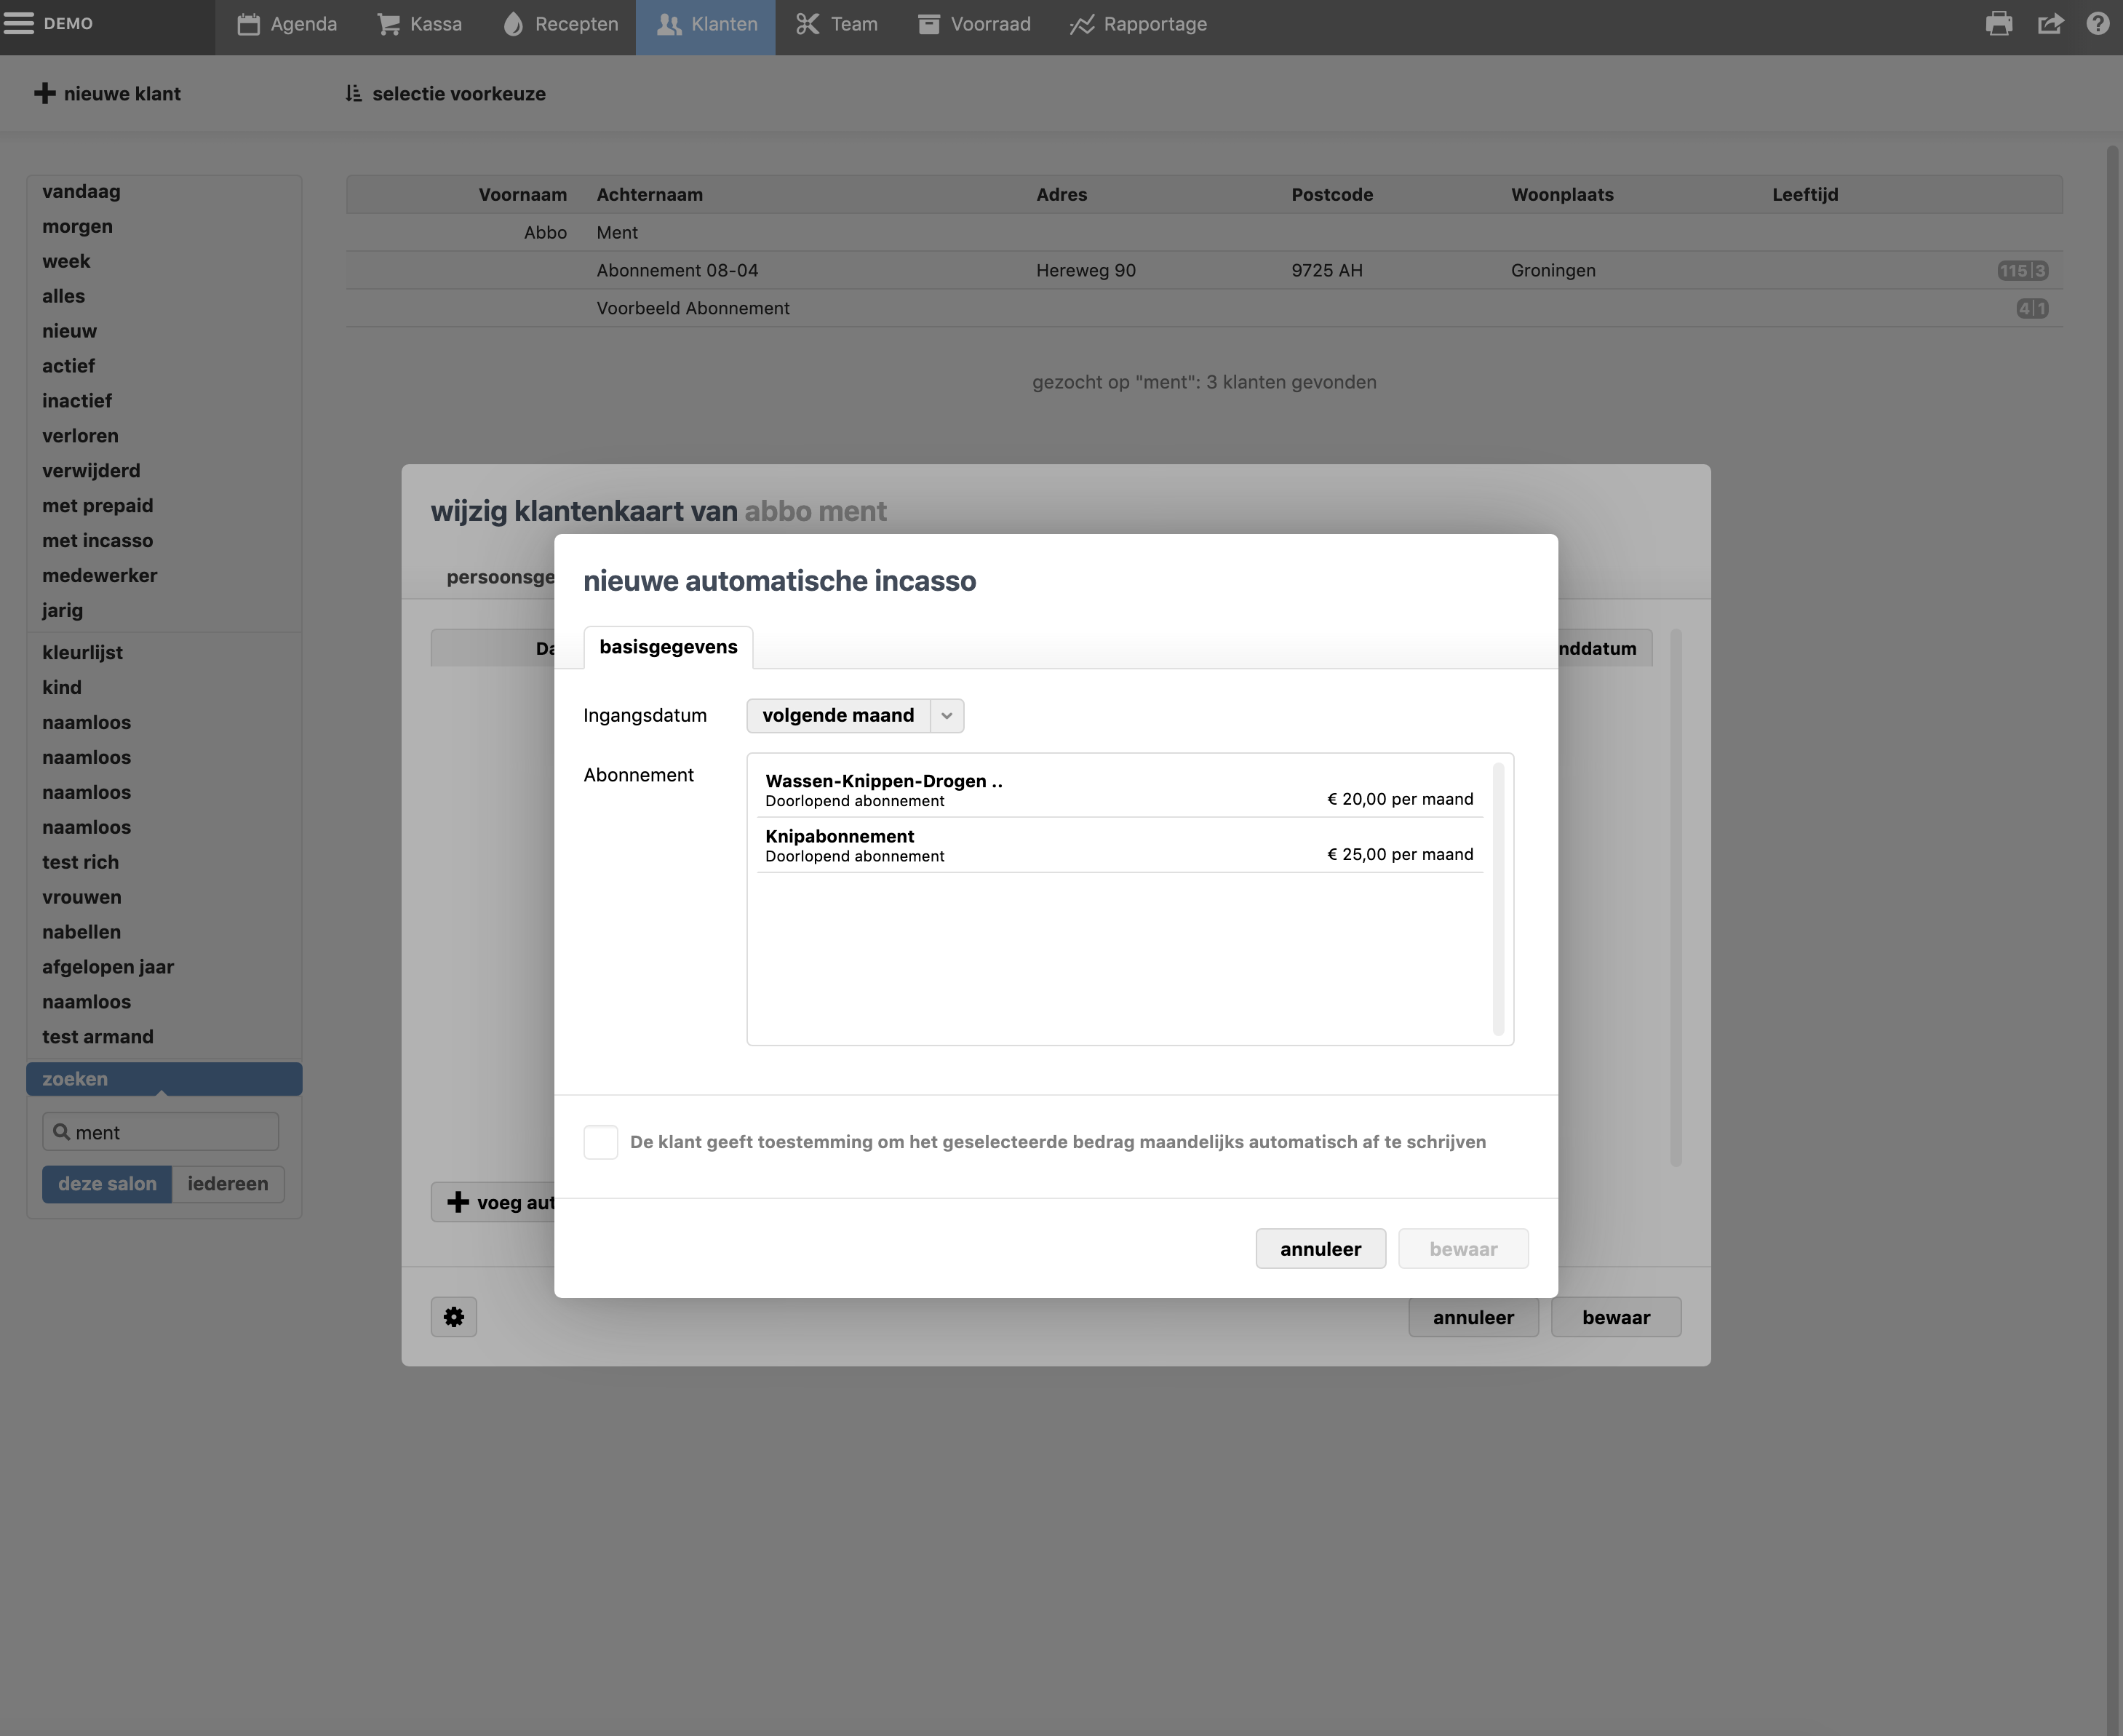Select the Knipabonnement subscription option
Image resolution: width=2123 pixels, height=1736 pixels.
point(1118,845)
